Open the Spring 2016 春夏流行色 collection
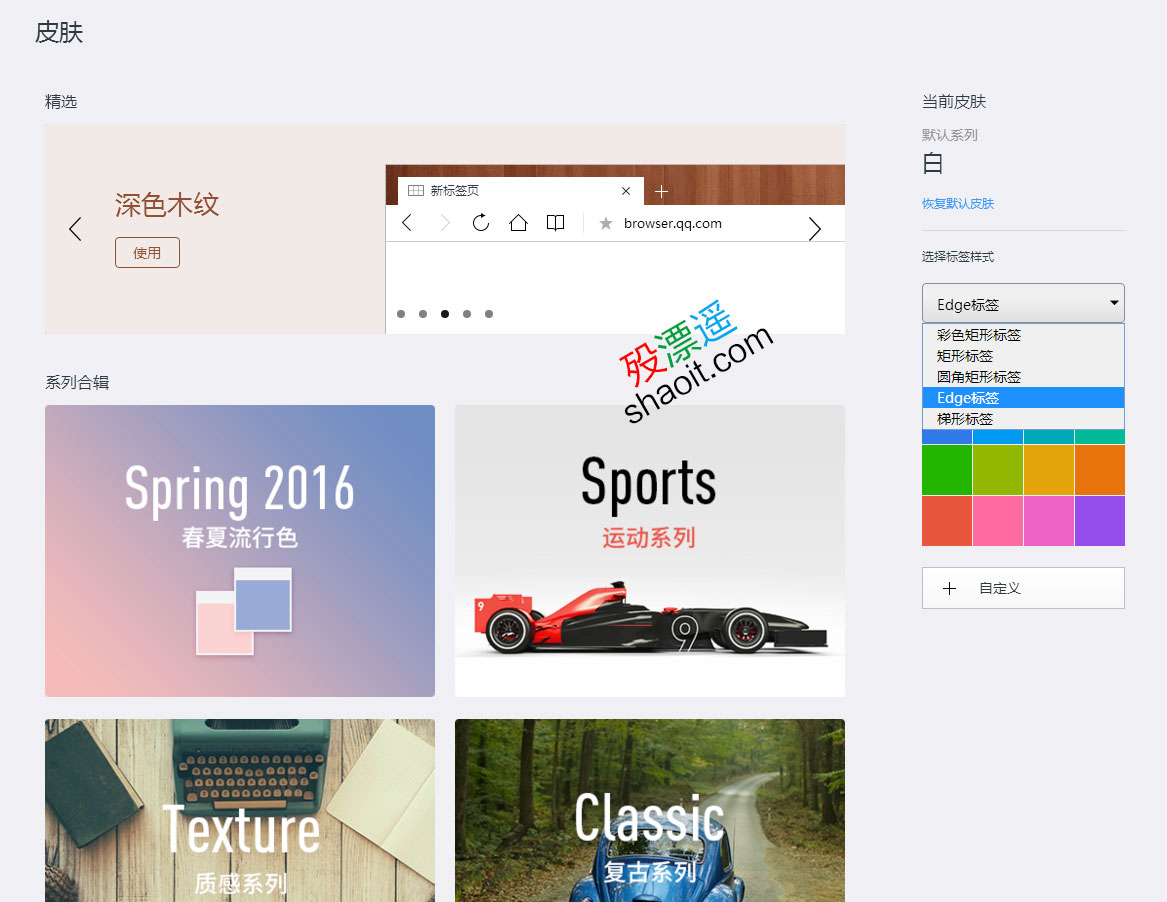This screenshot has height=902, width=1167. coord(240,551)
